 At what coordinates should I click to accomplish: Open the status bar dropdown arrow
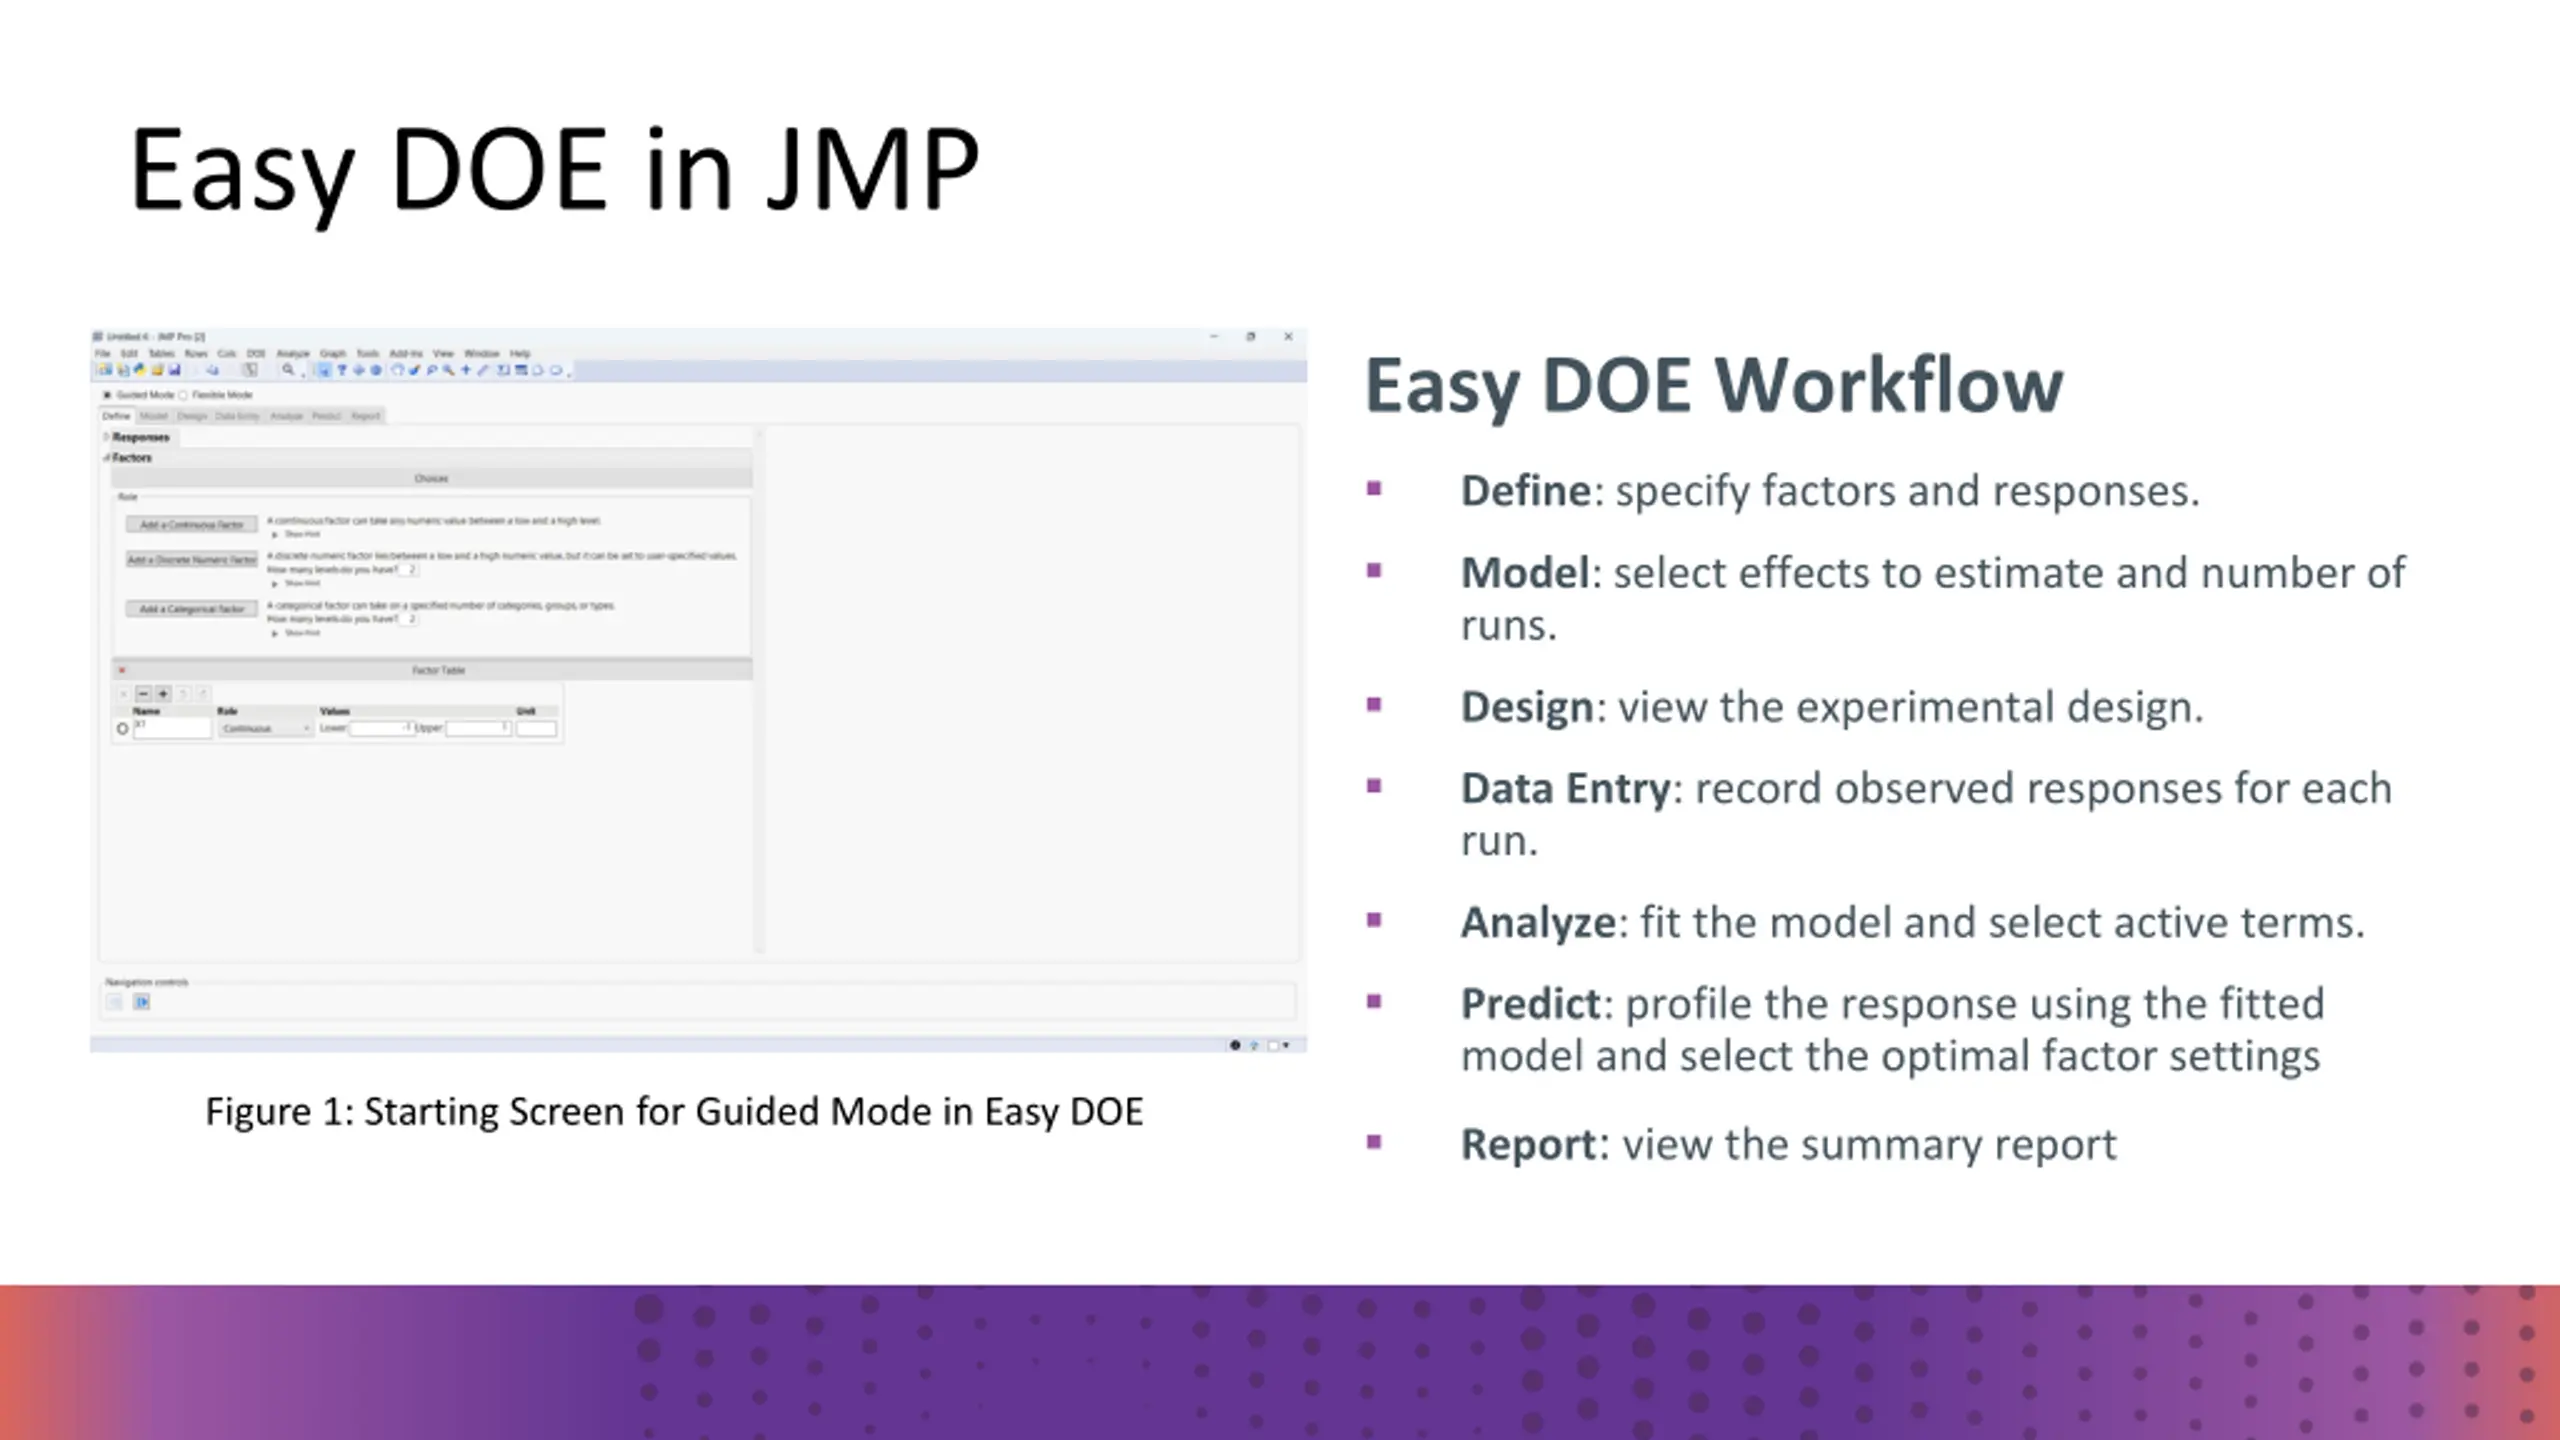point(1286,1044)
